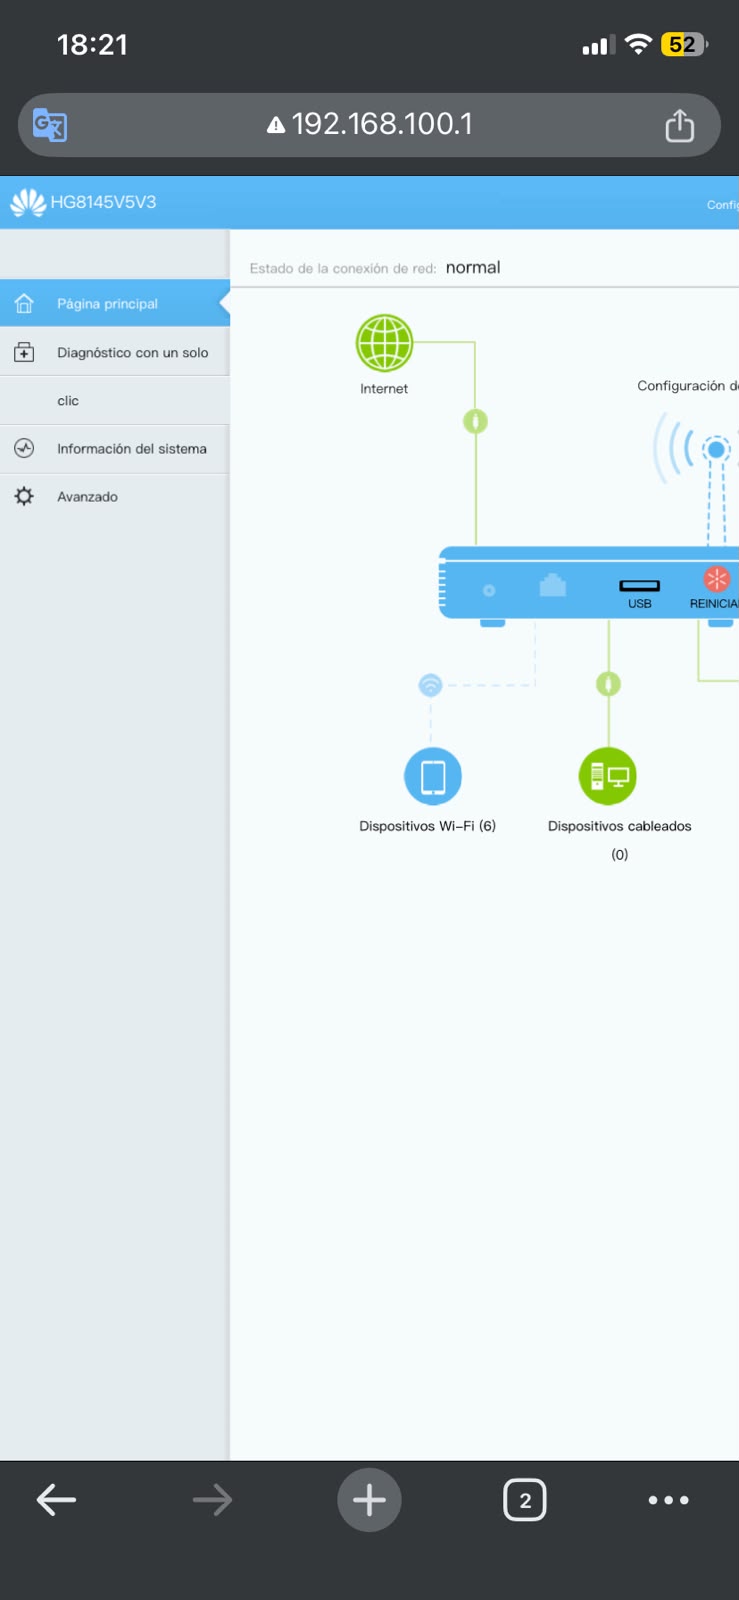This screenshot has width=739, height=1600.
Task: Open the green wired devices icon
Action: point(608,776)
